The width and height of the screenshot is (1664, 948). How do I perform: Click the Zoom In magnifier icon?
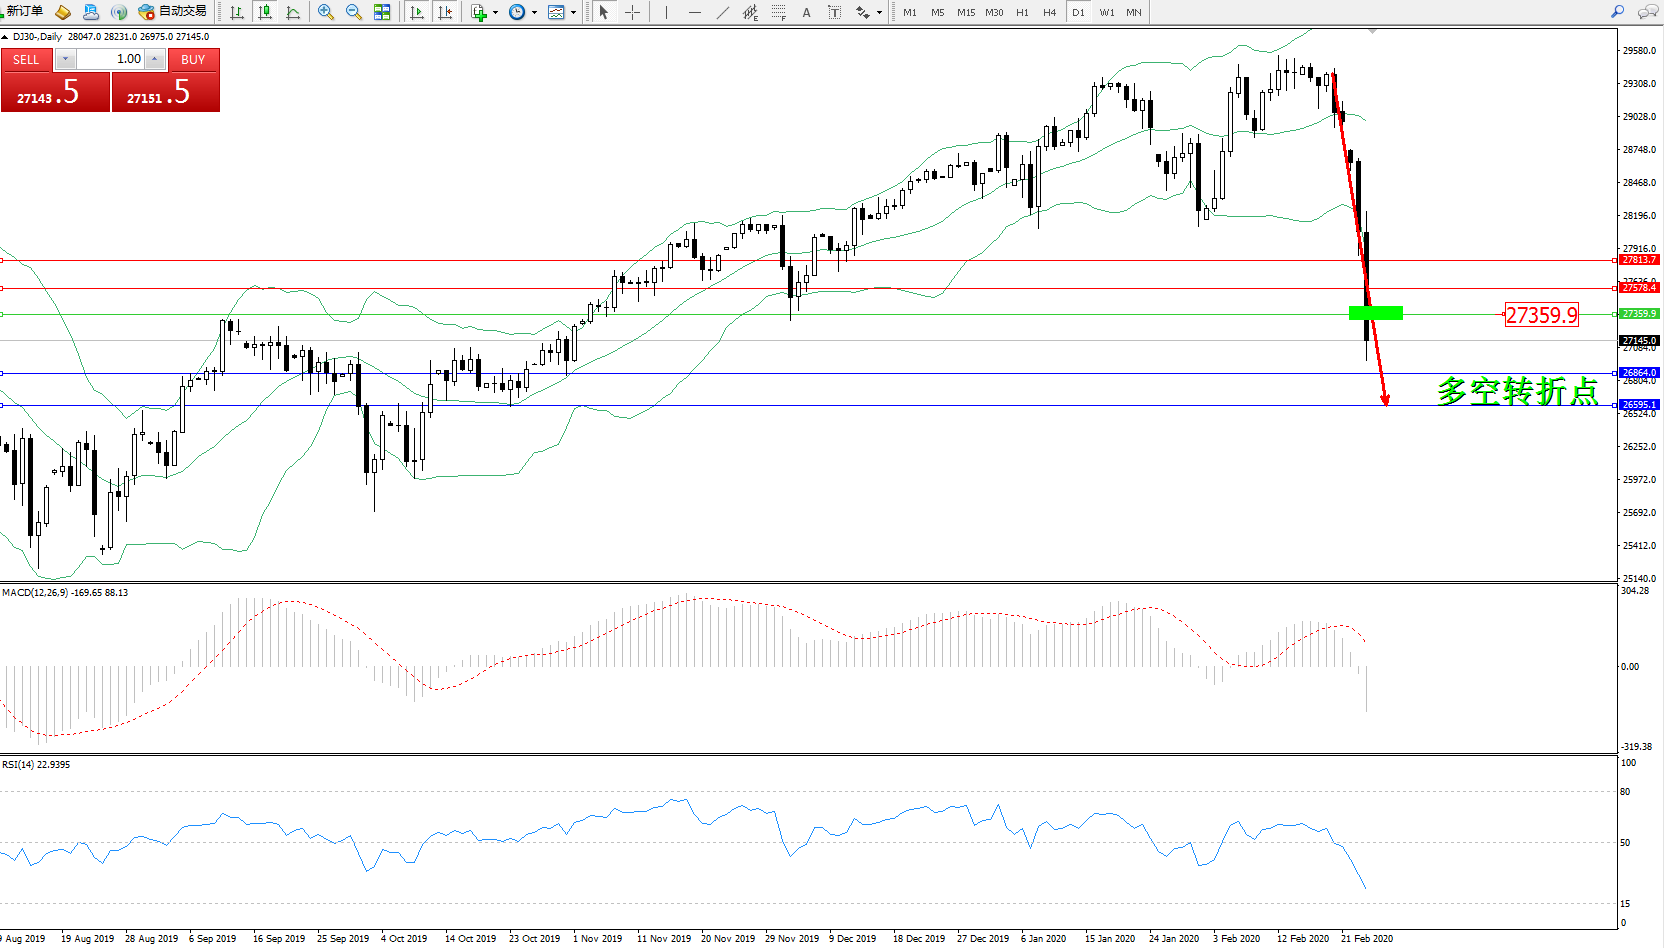click(x=325, y=12)
